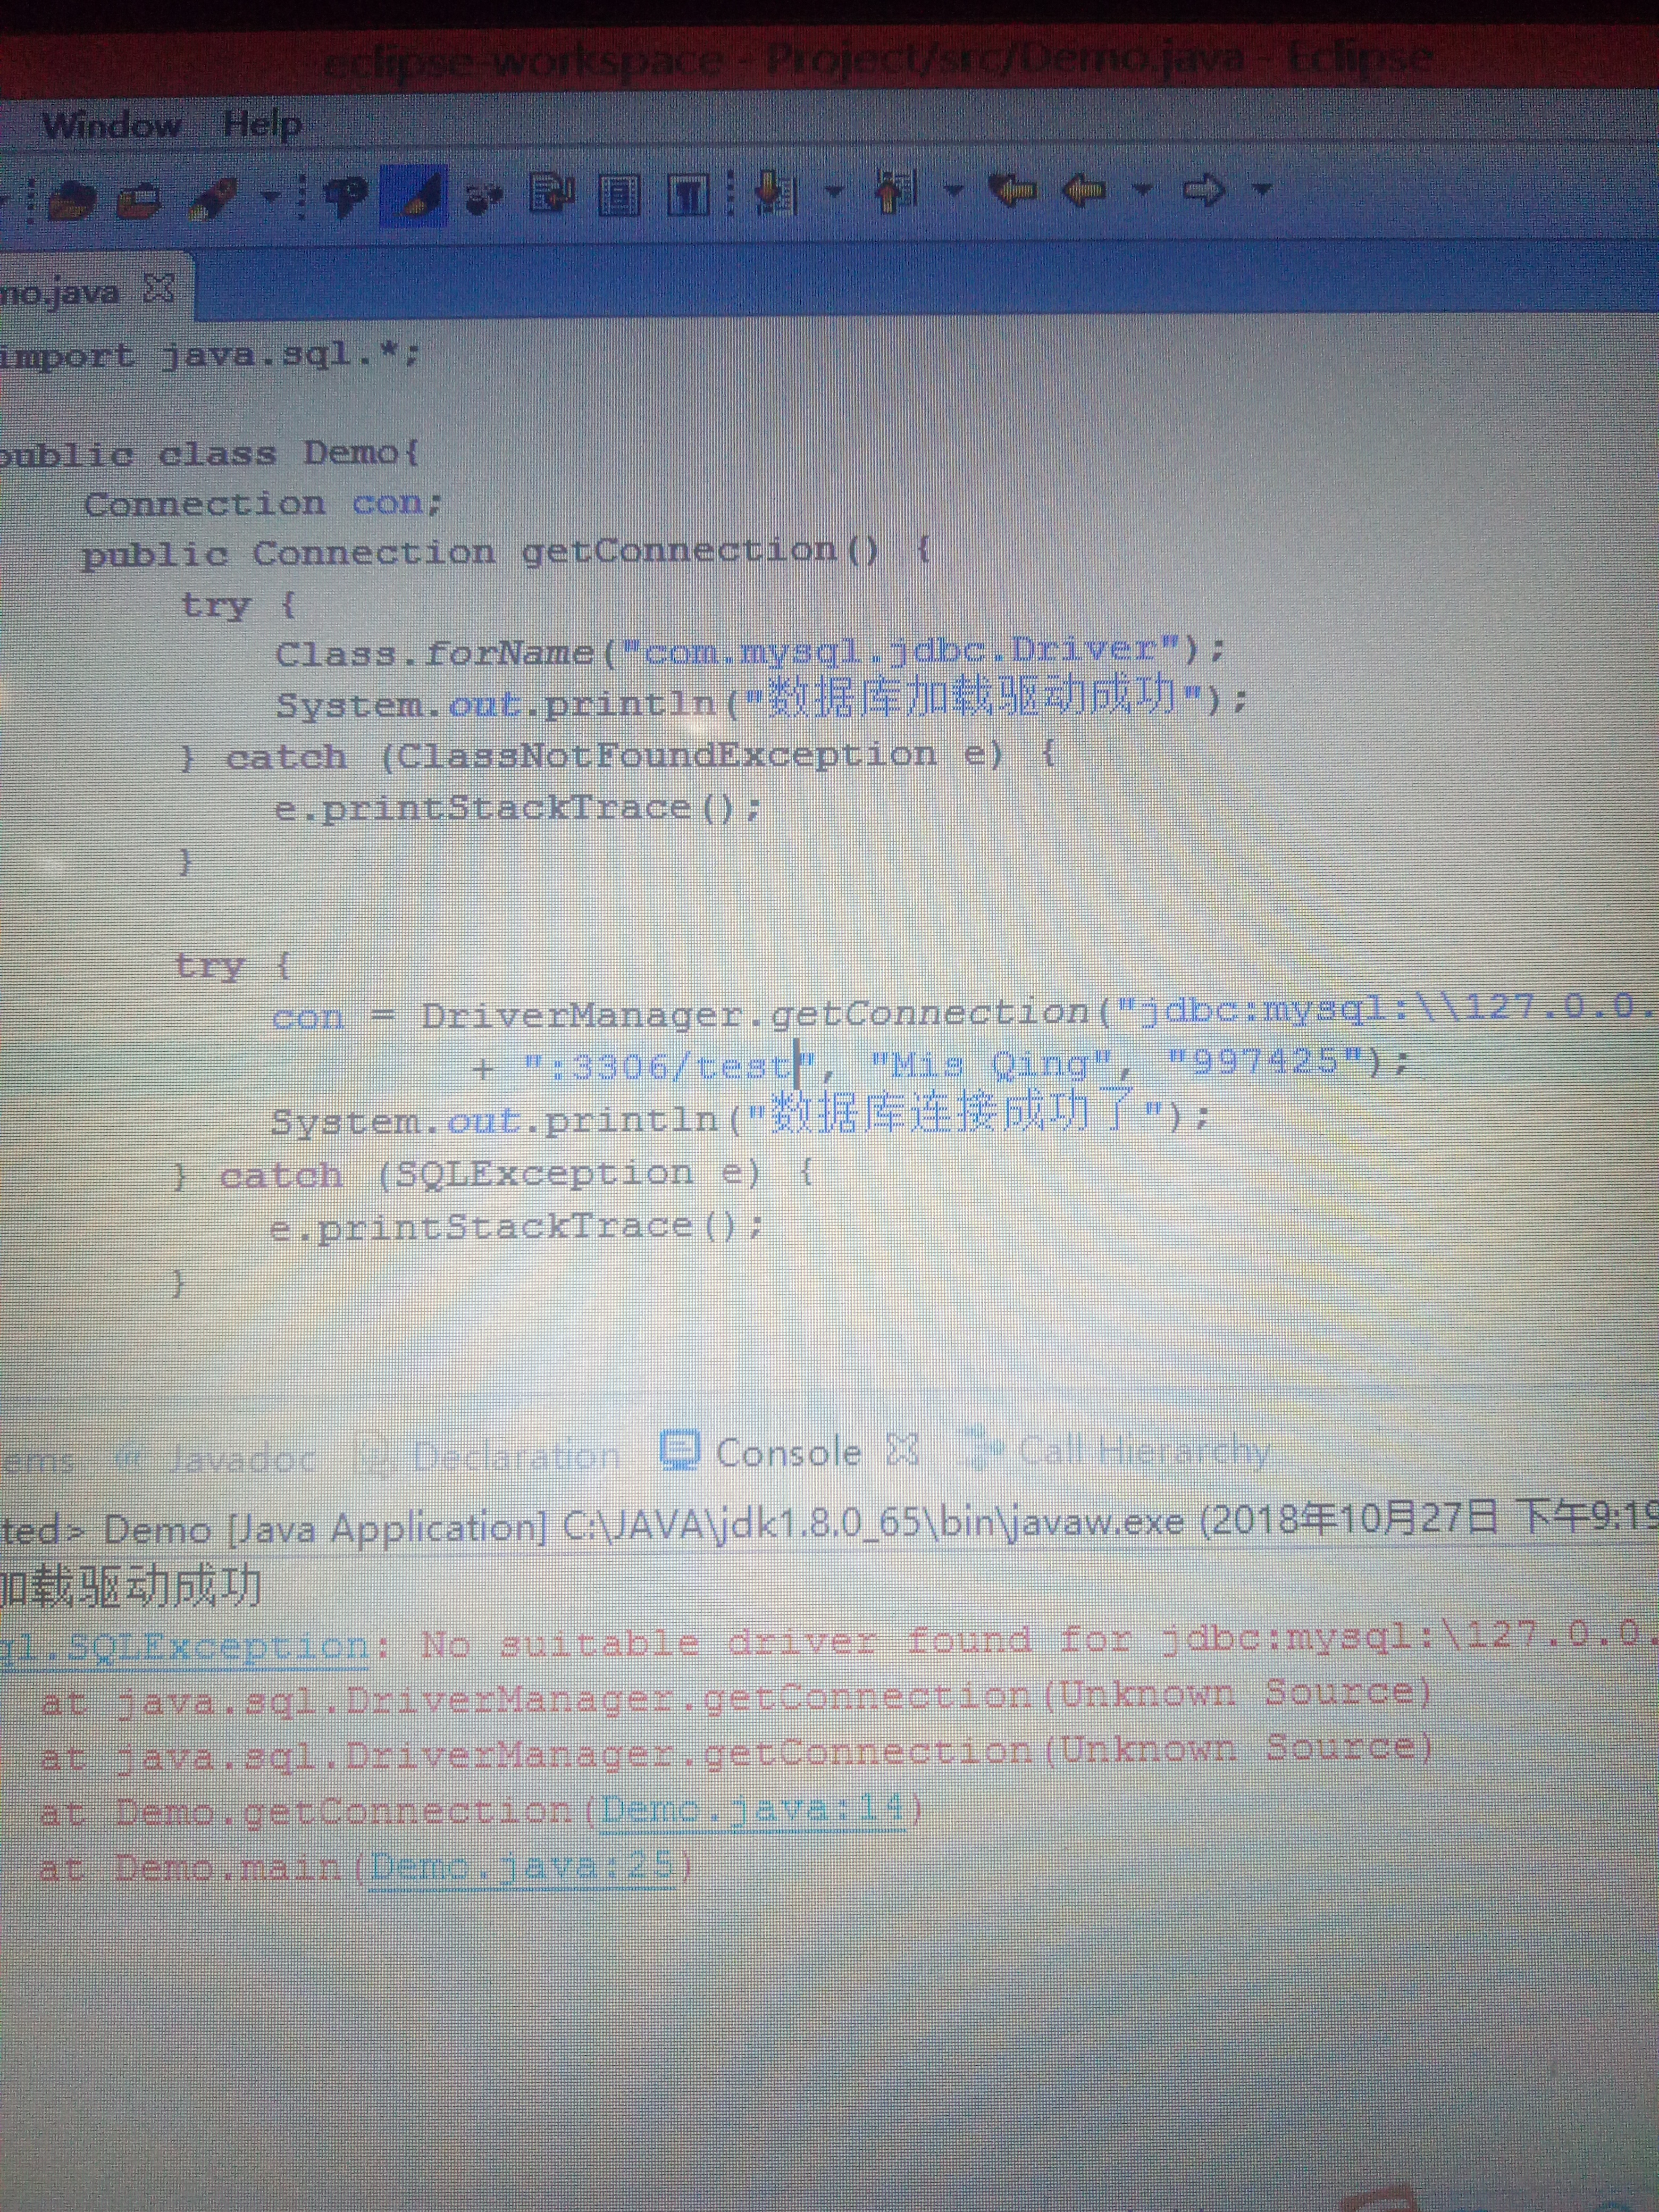Image resolution: width=1659 pixels, height=2212 pixels.
Task: Toggle the speech-bubble breadcrumb icon in toolbar
Action: 346,195
